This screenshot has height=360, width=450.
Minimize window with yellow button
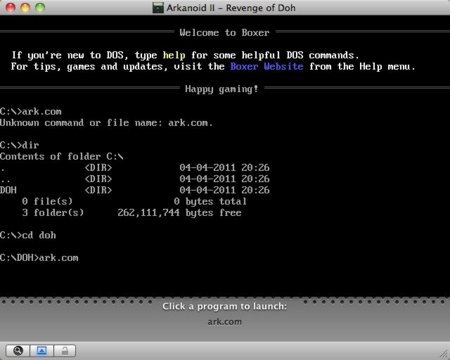point(25,8)
